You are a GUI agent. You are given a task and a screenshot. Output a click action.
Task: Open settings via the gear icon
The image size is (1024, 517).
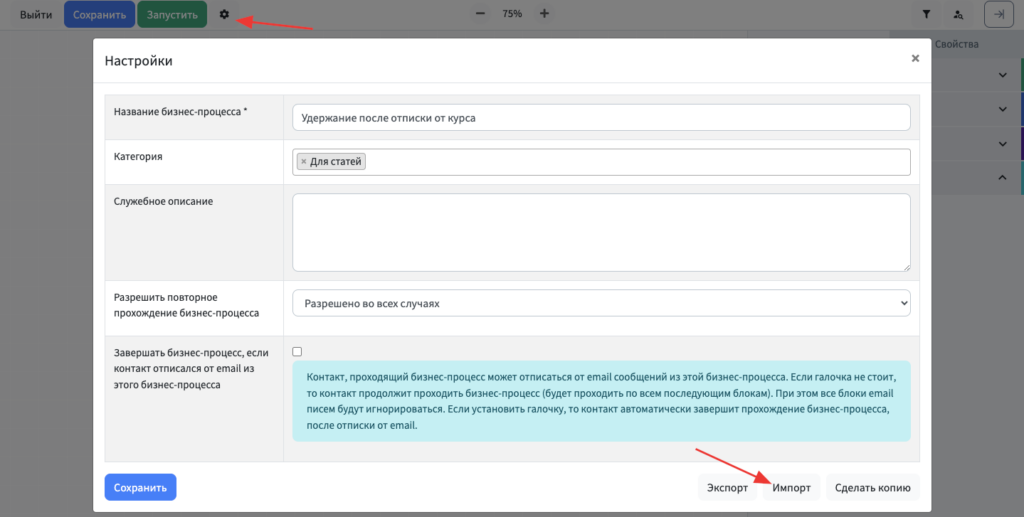(x=224, y=14)
